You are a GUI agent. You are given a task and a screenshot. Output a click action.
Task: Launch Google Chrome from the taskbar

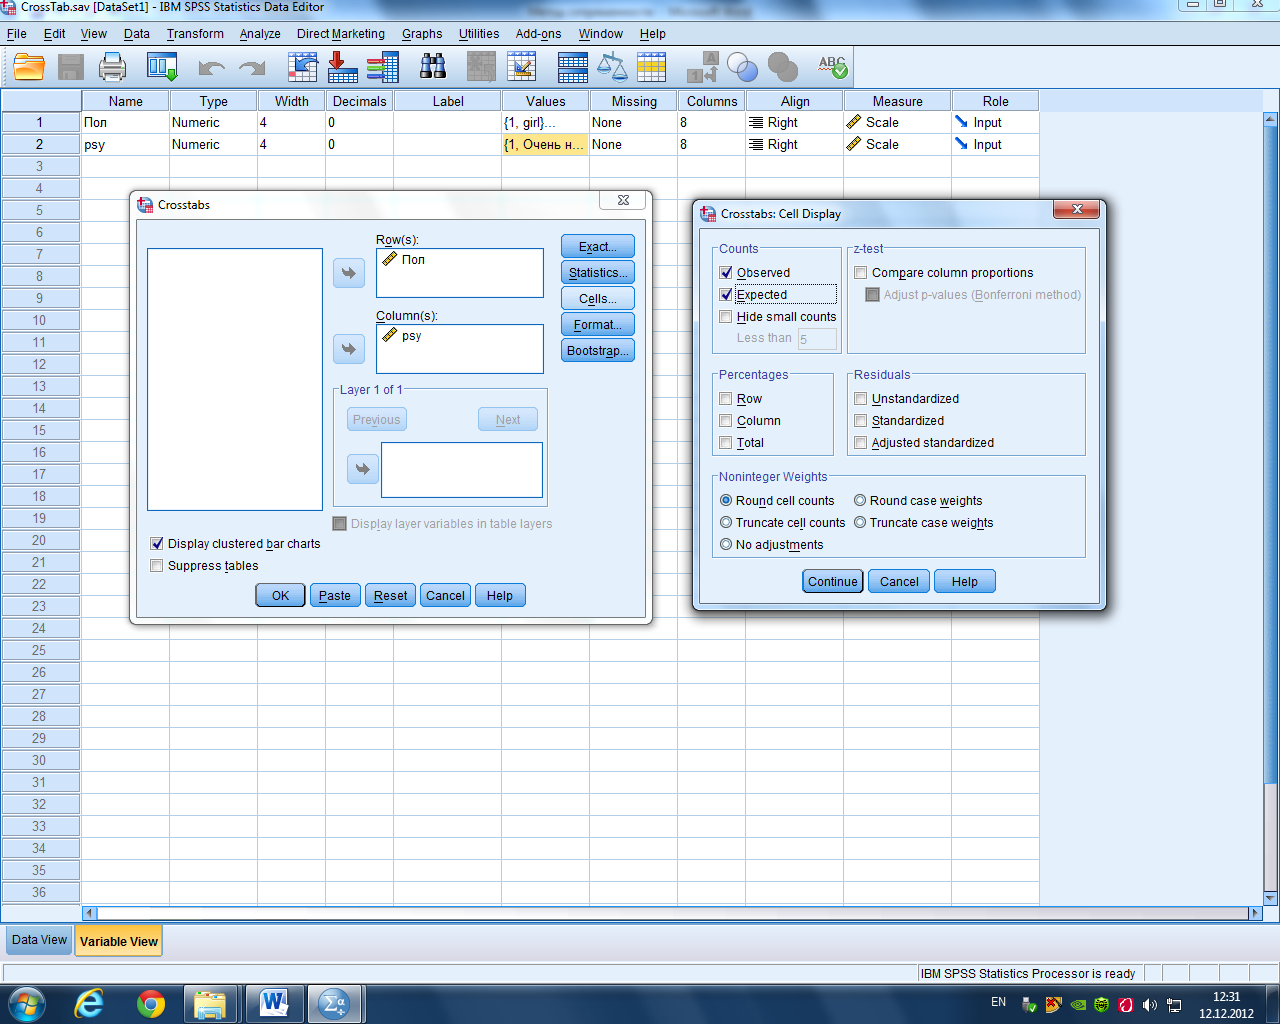click(x=151, y=1003)
